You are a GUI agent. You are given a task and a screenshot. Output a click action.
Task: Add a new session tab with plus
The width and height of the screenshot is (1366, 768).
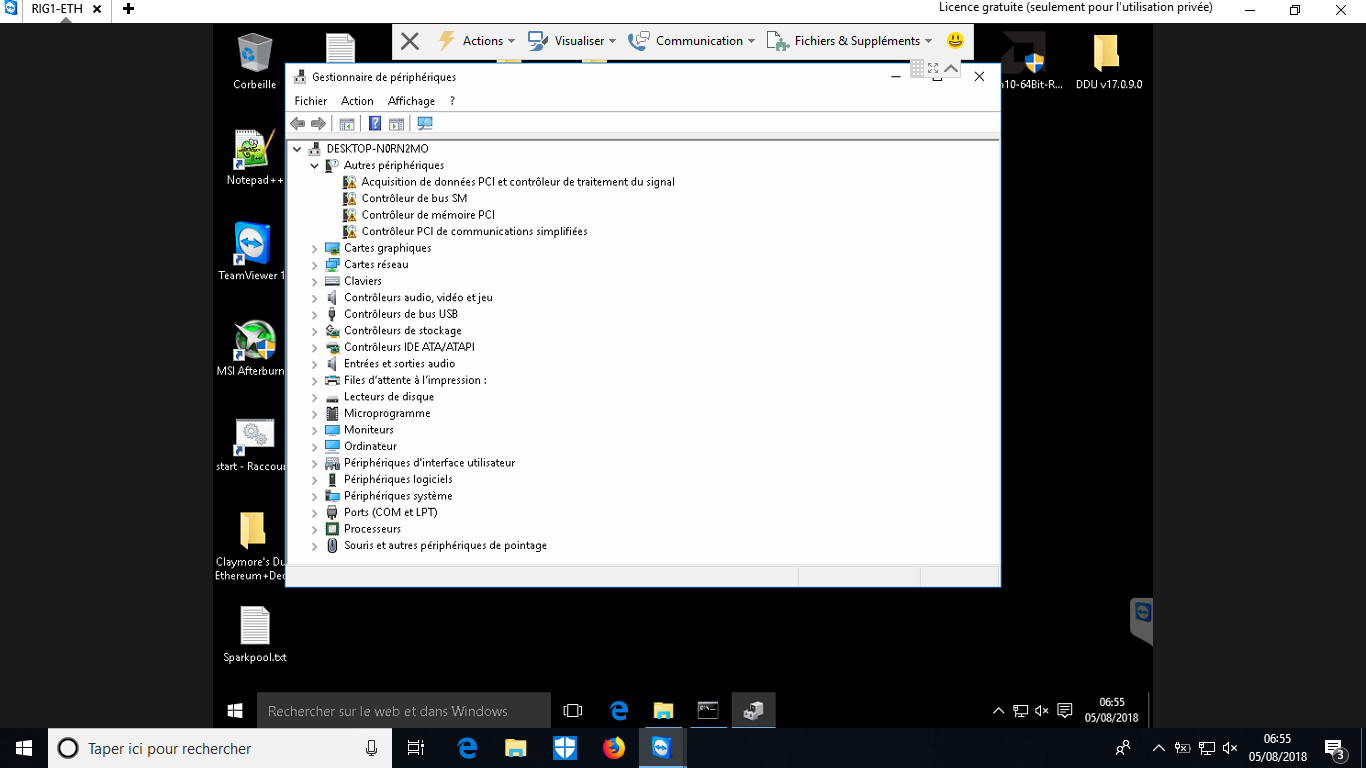[x=128, y=9]
